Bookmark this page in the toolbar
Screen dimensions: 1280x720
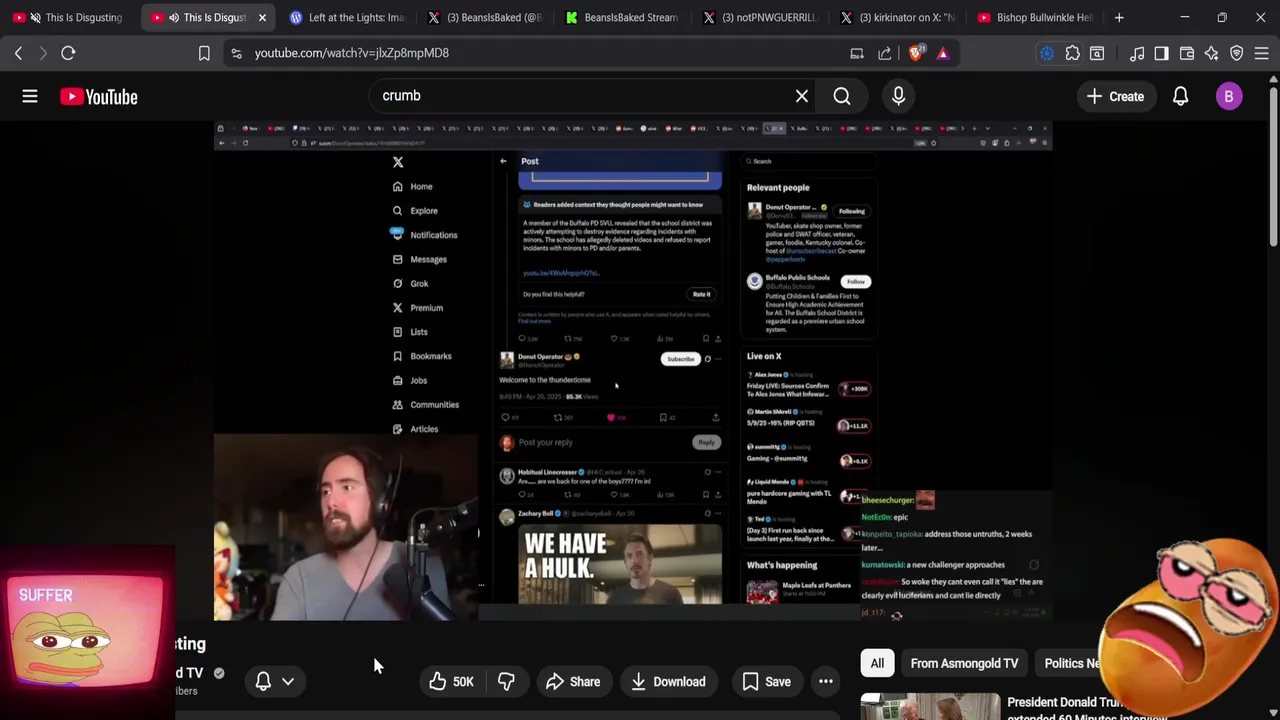pyautogui.click(x=204, y=53)
